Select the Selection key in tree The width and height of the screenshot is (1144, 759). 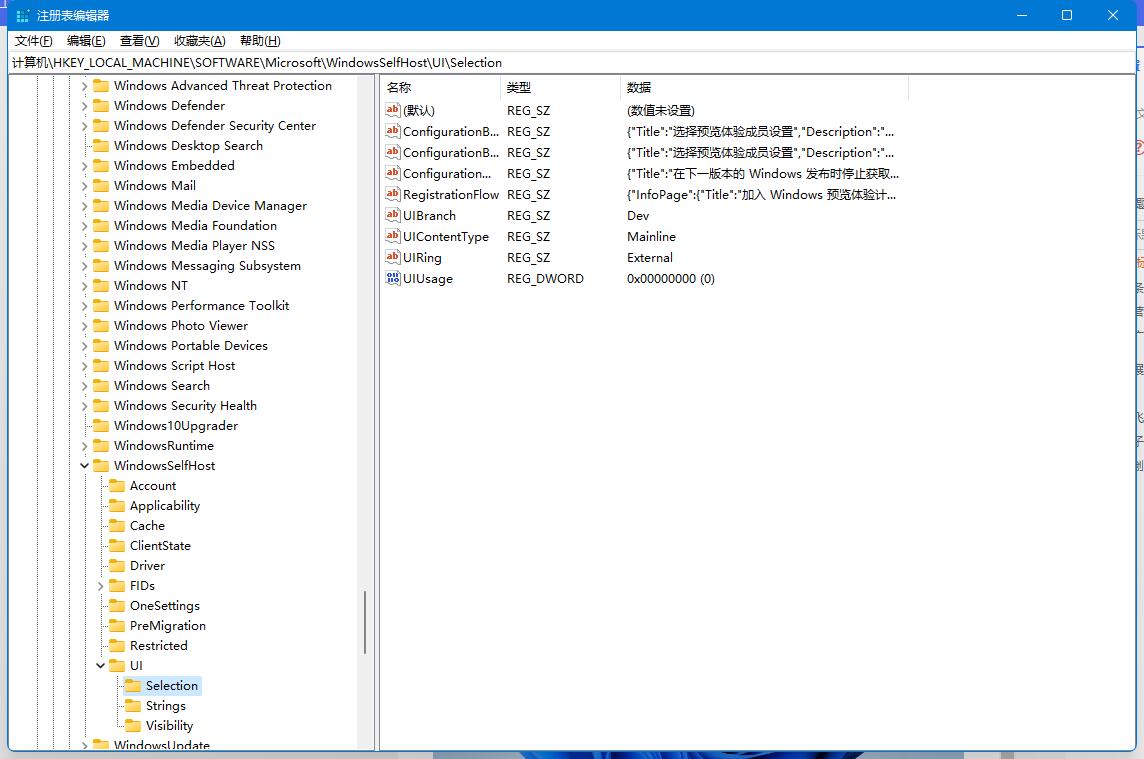pyautogui.click(x=171, y=685)
